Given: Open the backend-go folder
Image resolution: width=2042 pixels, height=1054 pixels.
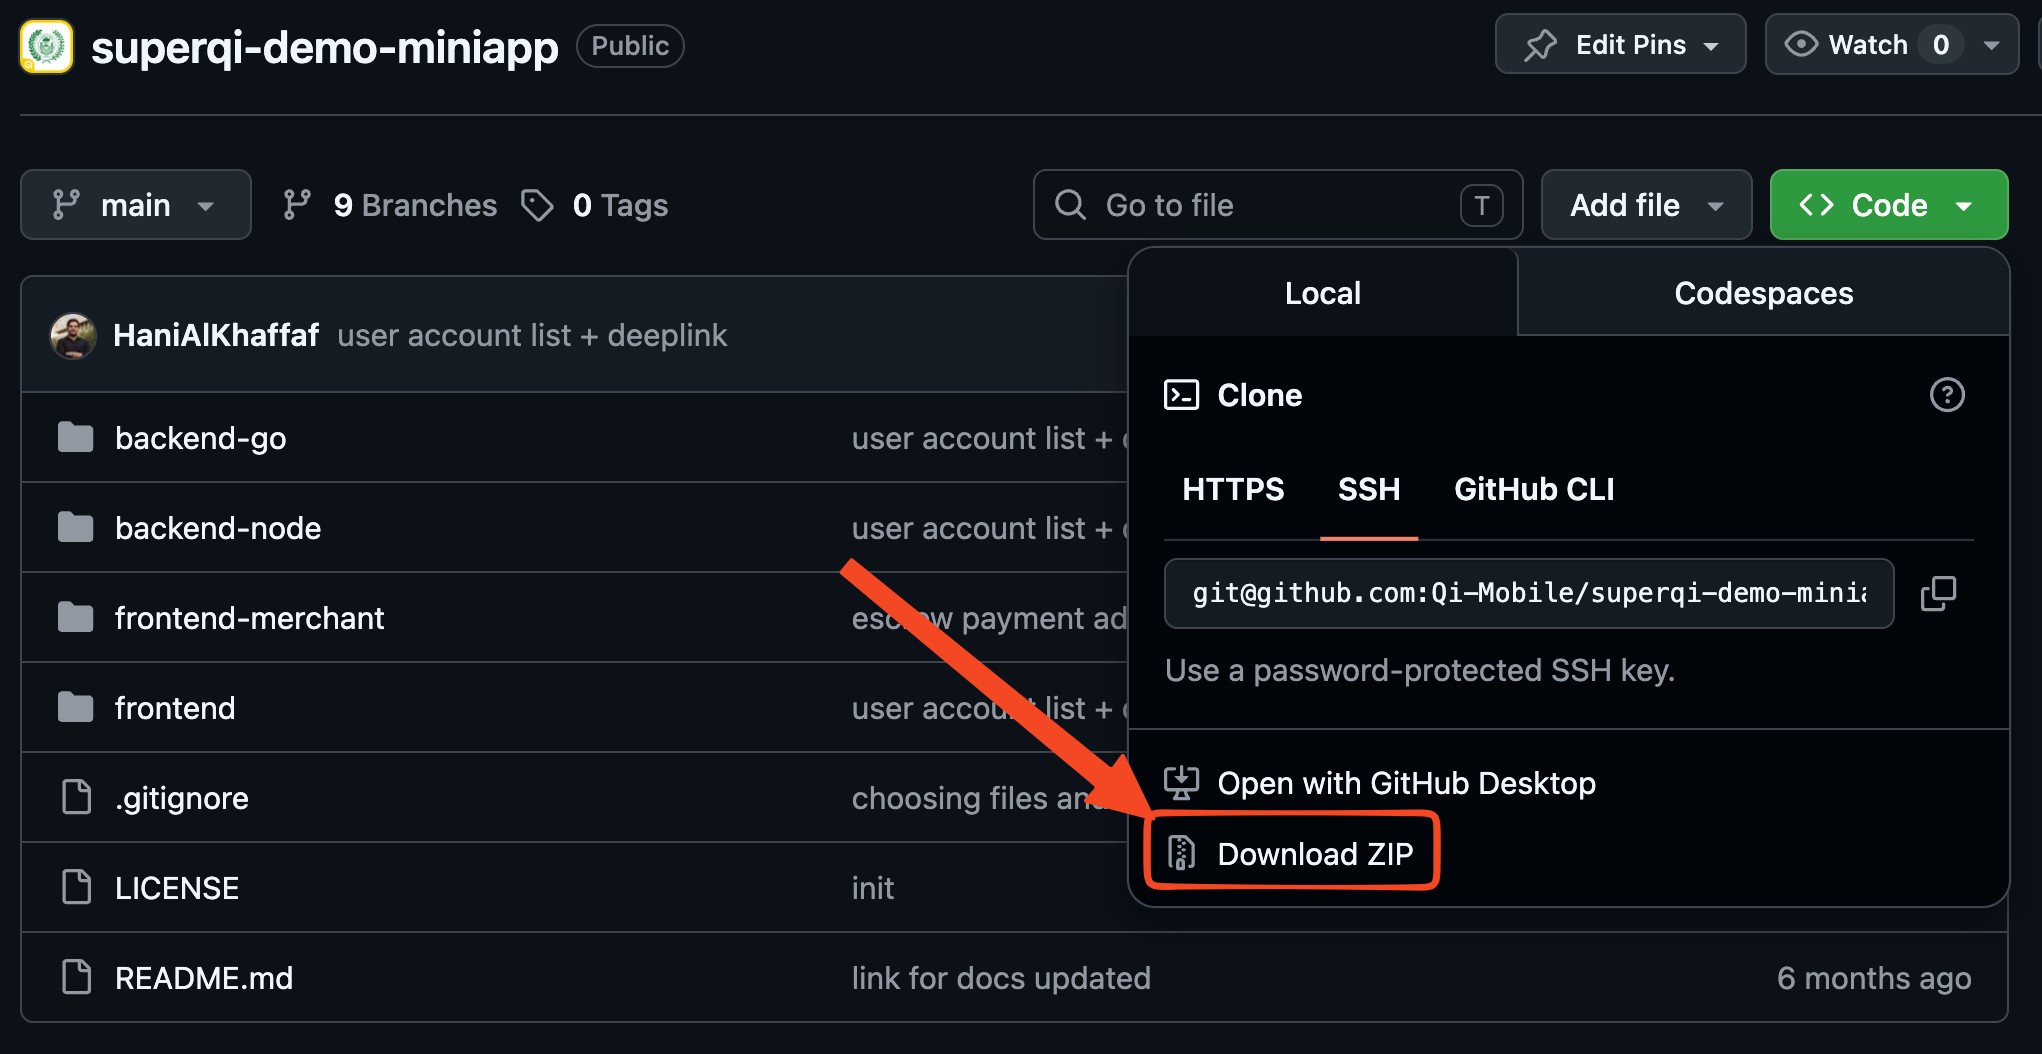Looking at the screenshot, I should (x=200, y=438).
